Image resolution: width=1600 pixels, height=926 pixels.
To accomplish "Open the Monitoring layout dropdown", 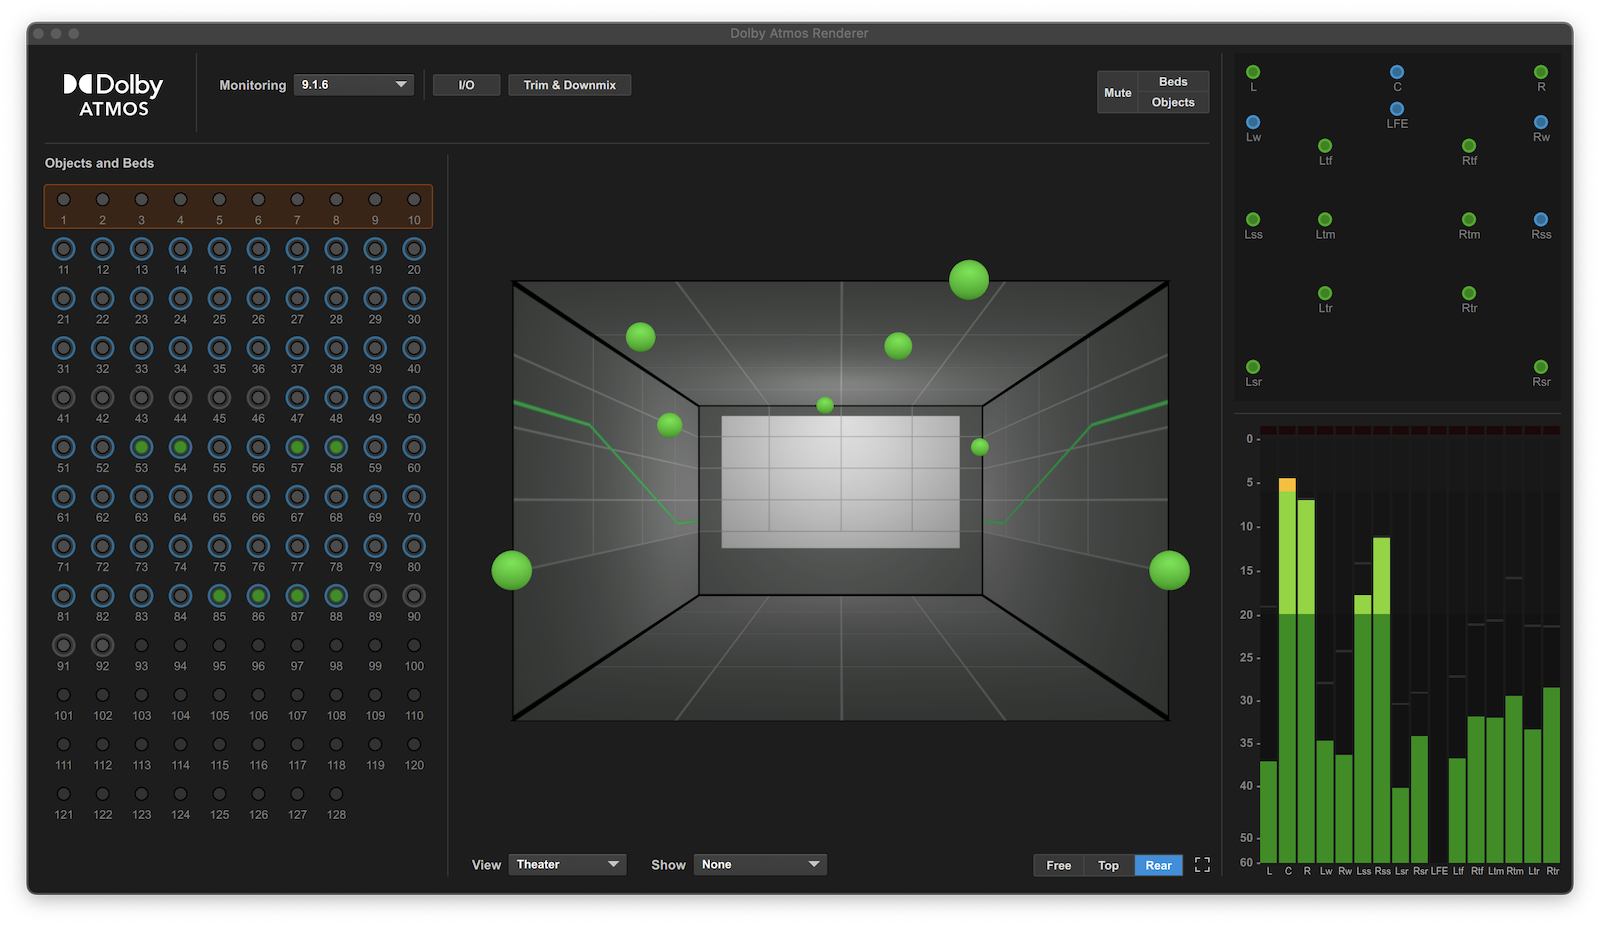I will tap(354, 85).
